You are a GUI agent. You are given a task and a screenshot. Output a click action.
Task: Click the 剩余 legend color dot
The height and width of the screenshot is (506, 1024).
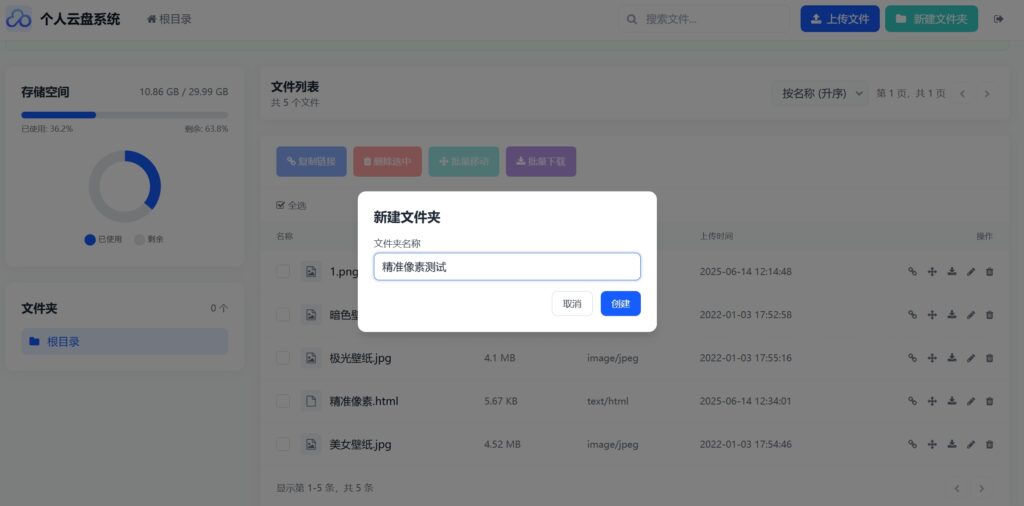coord(139,240)
